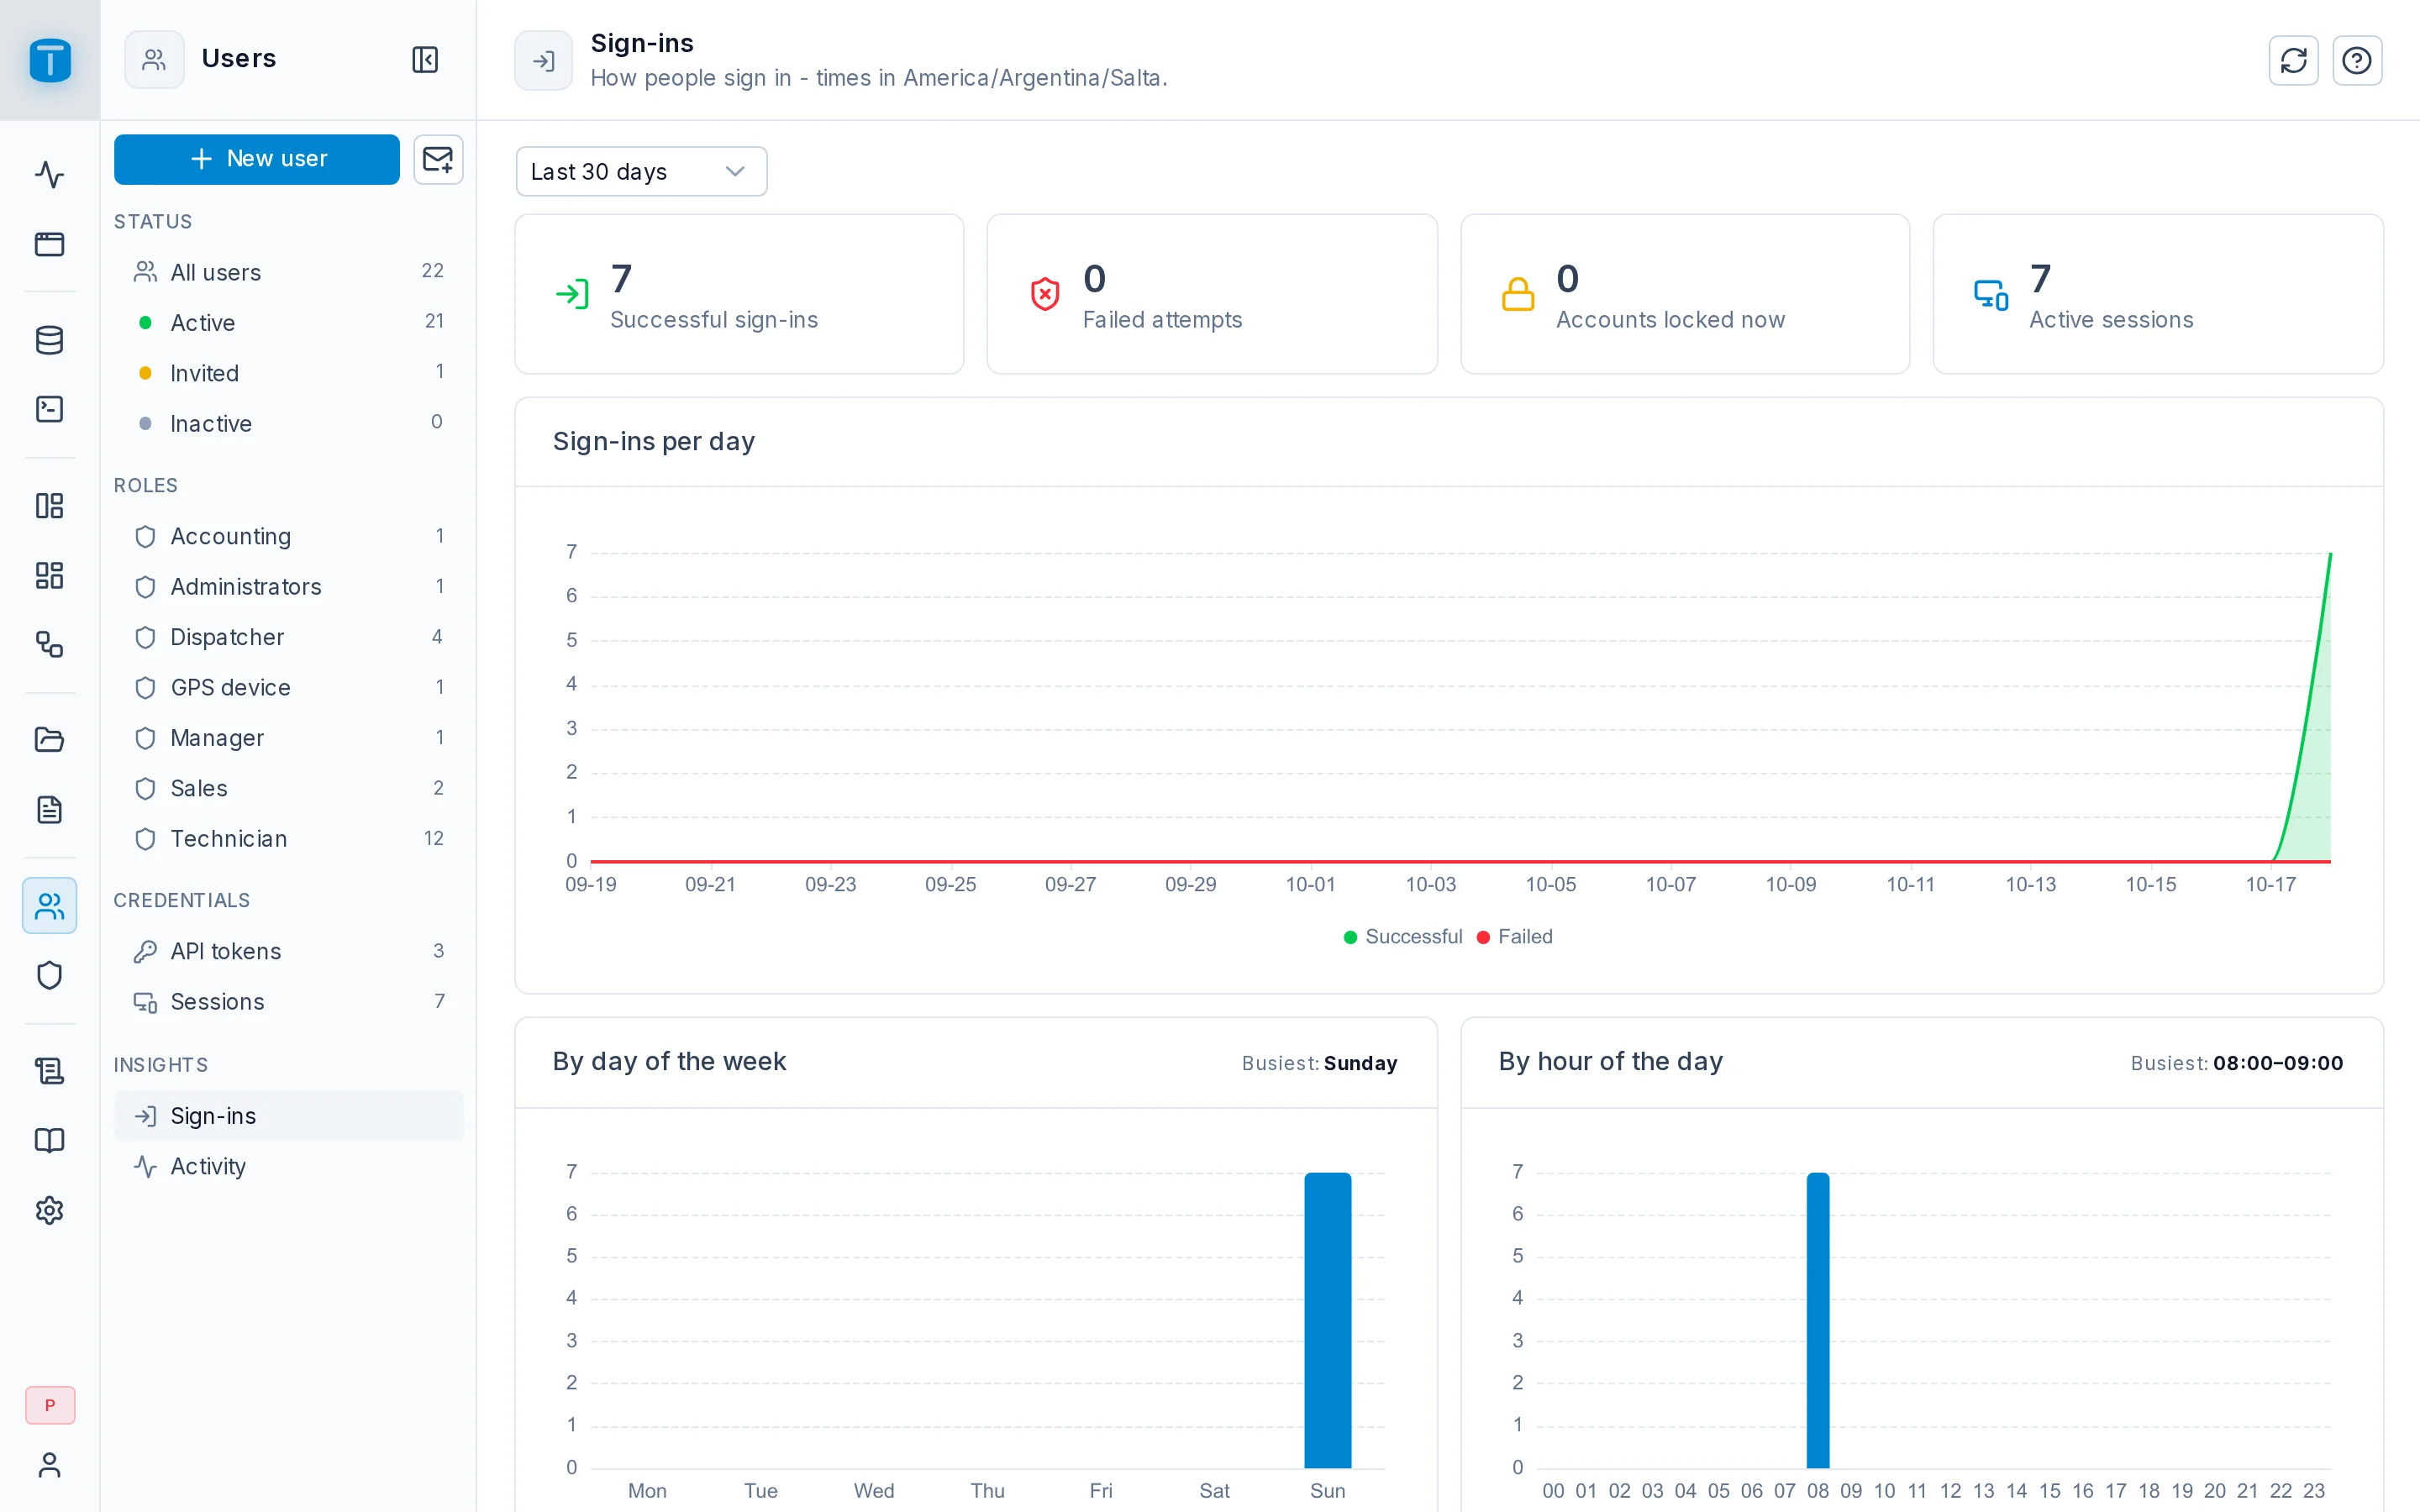
Task: Click the Accounts locked now card
Action: pos(1685,294)
